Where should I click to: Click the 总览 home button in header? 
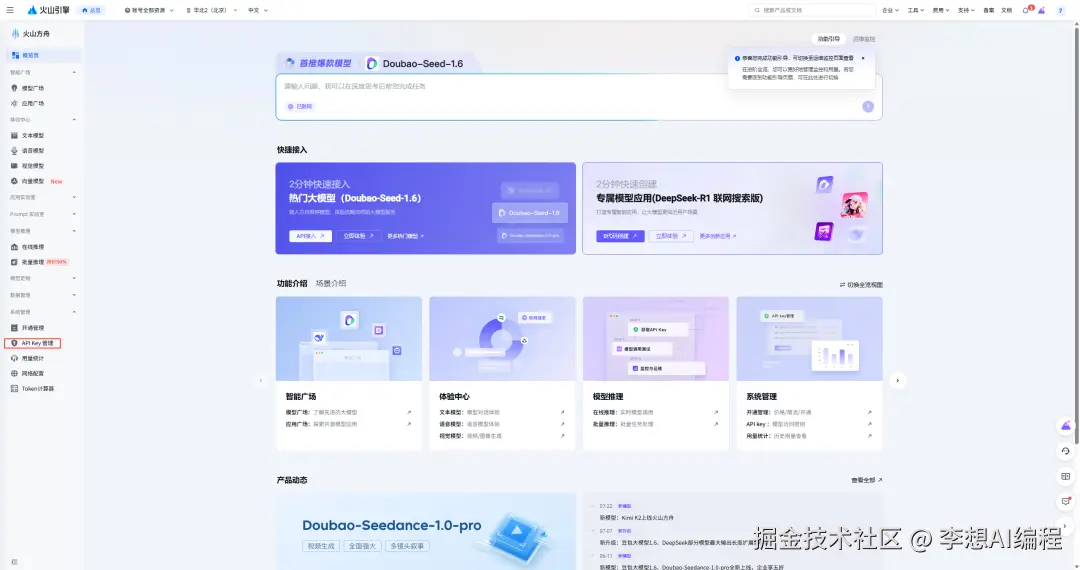(92, 10)
